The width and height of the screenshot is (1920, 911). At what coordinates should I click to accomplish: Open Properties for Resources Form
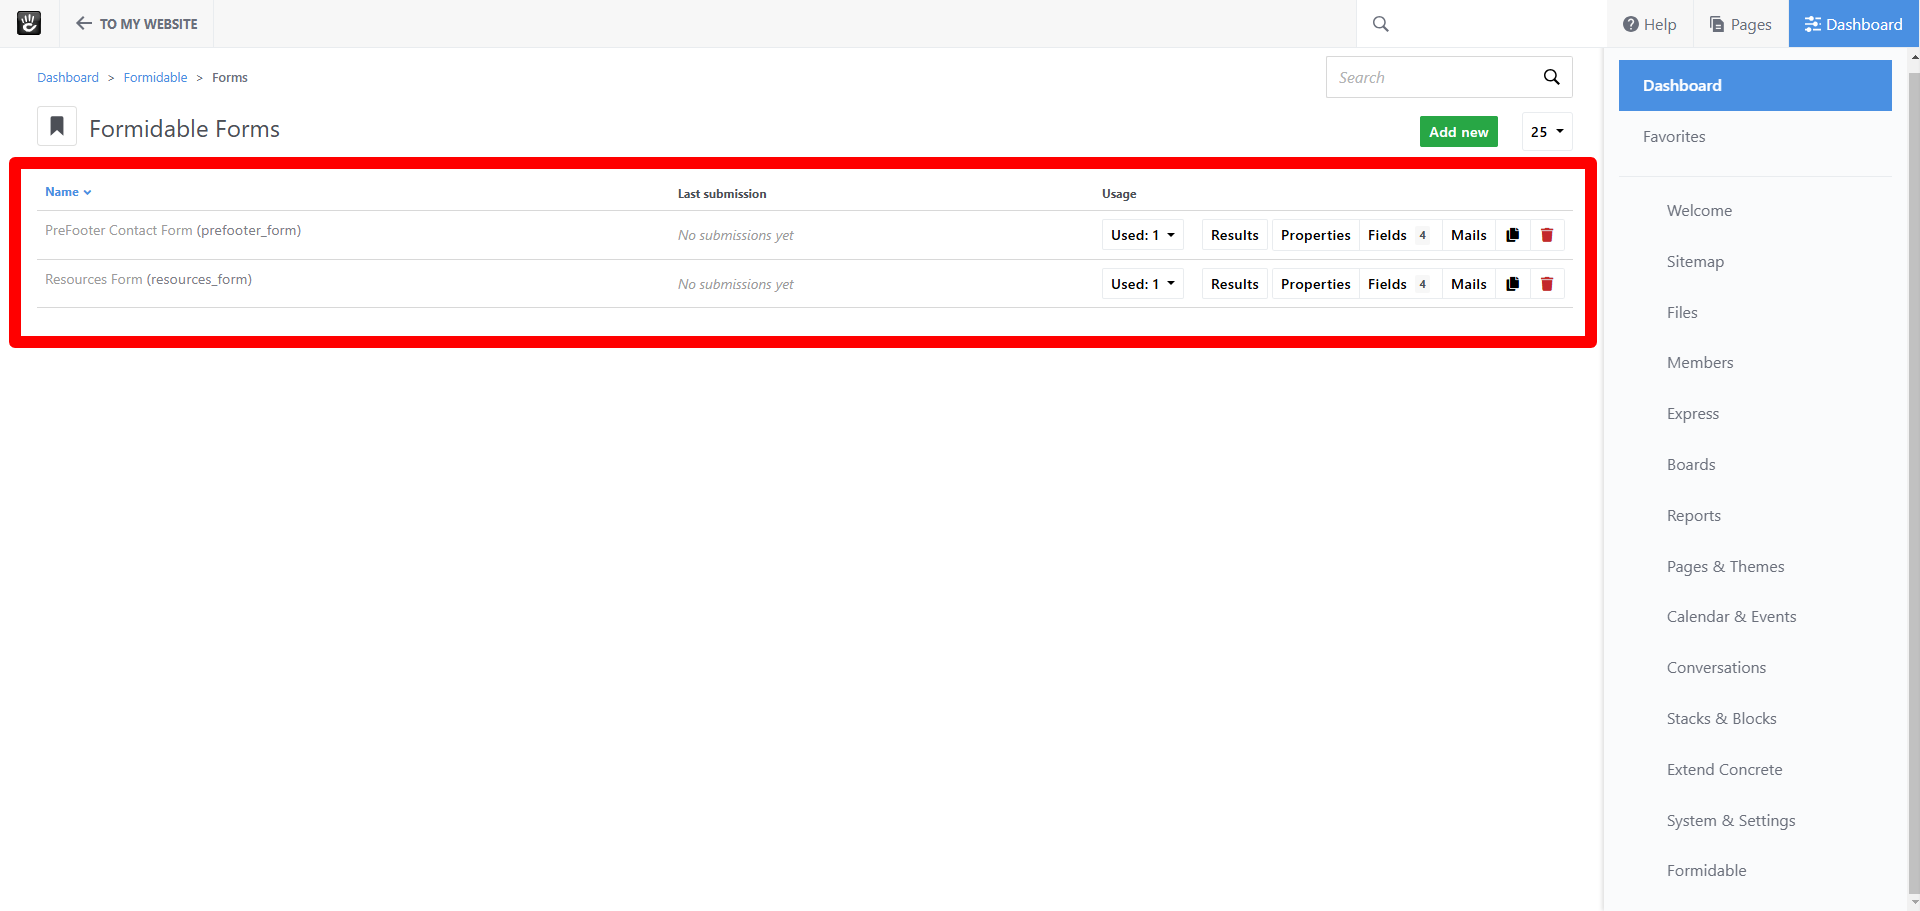[1315, 284]
